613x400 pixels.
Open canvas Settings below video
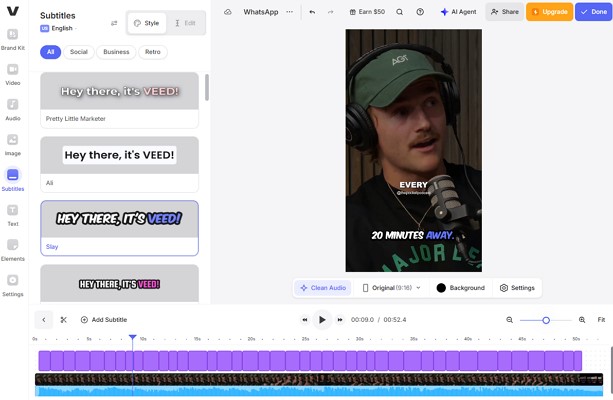517,288
